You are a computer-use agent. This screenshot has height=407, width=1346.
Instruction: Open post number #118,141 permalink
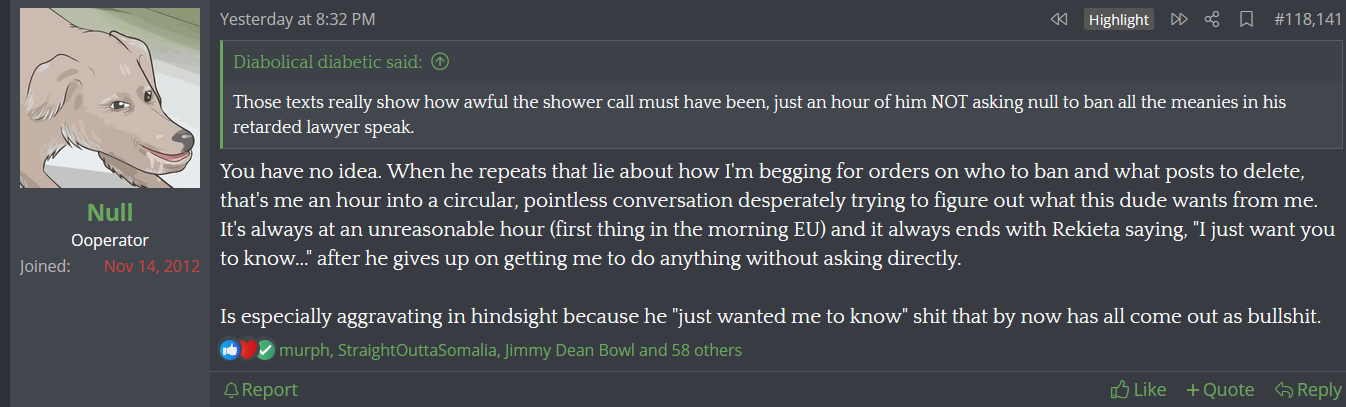[x=1308, y=19]
